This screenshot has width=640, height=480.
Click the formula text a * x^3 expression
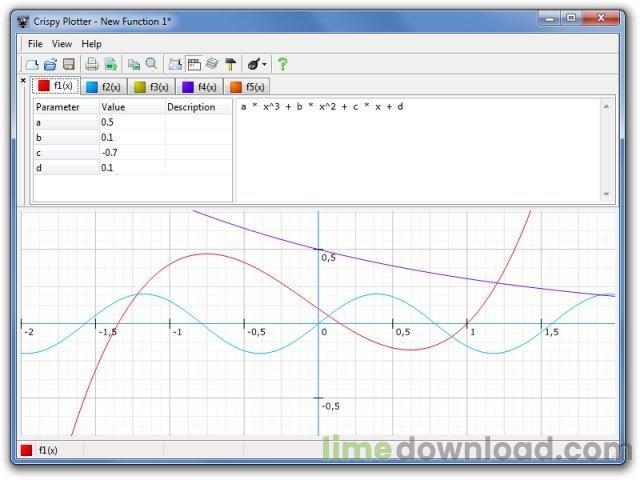(x=322, y=107)
